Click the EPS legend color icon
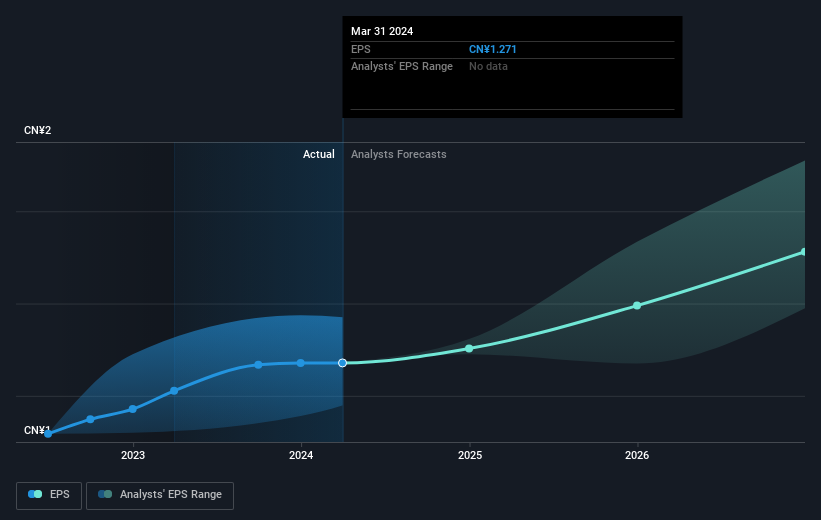Image resolution: width=821 pixels, height=520 pixels. (35, 494)
